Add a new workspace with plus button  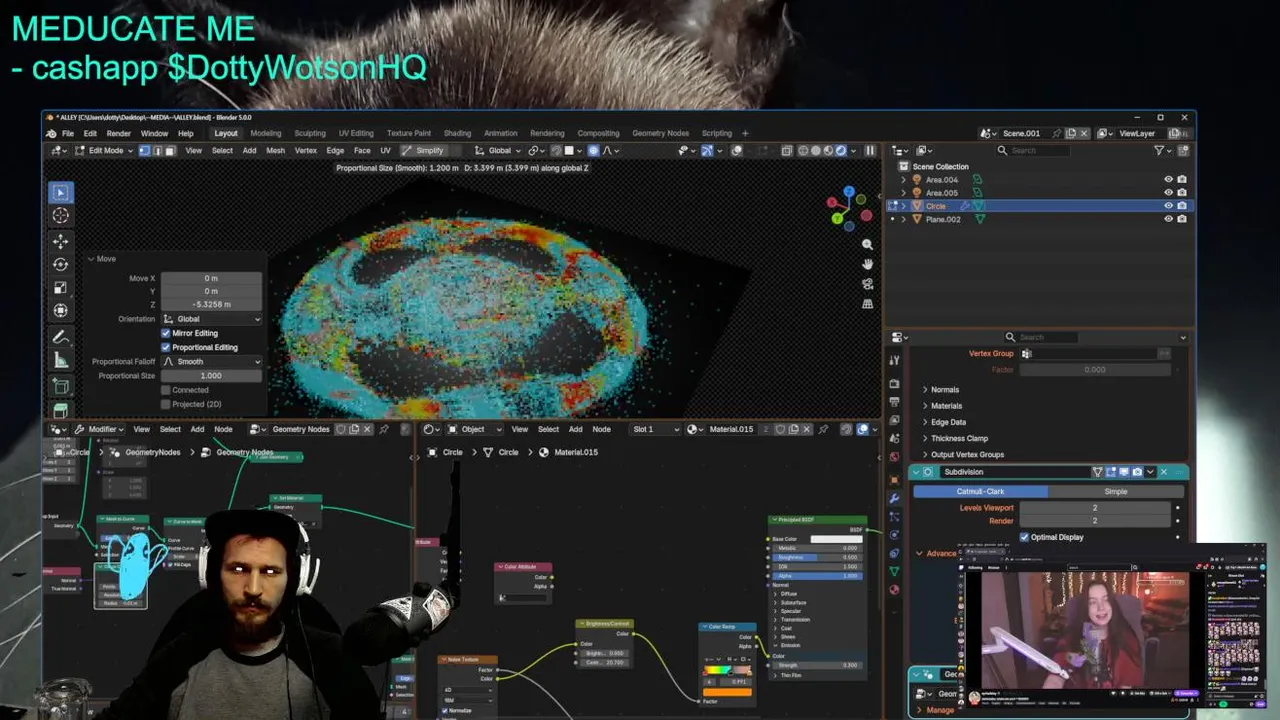tap(744, 133)
